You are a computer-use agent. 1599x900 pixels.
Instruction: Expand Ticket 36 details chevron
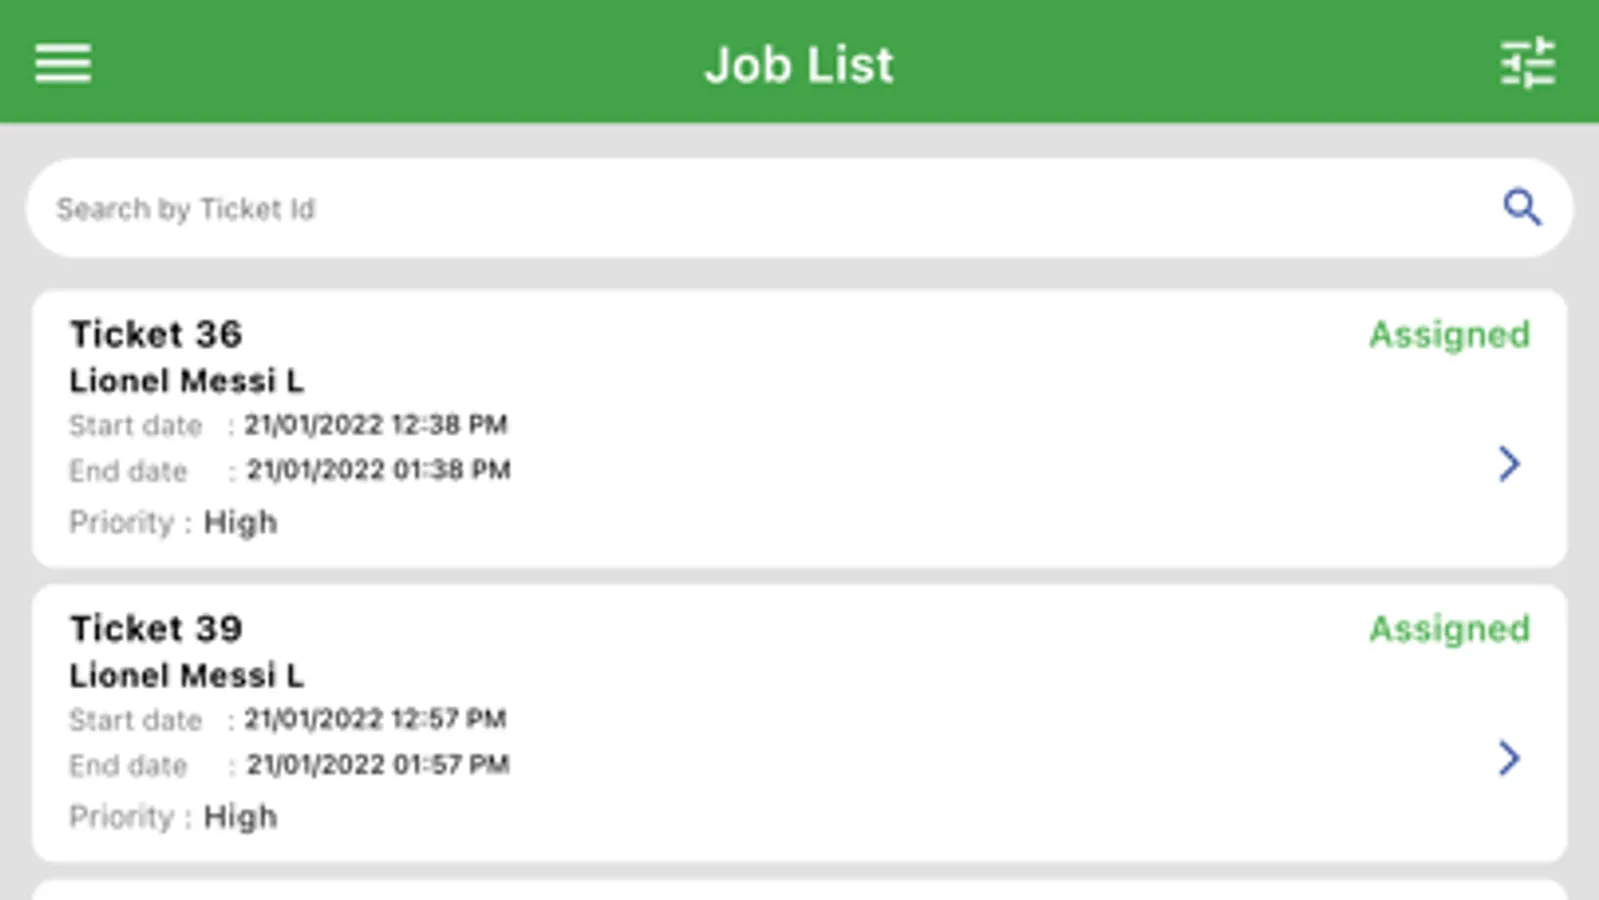pyautogui.click(x=1509, y=464)
